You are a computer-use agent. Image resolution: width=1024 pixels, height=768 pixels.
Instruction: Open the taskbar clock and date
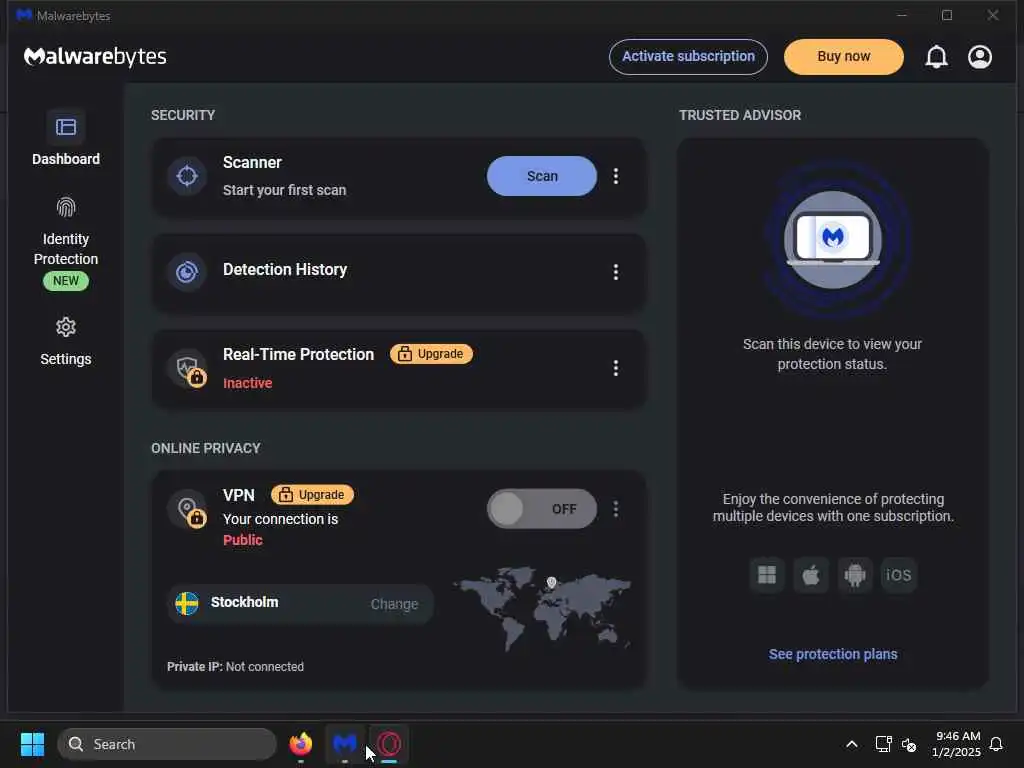pyautogui.click(x=957, y=744)
